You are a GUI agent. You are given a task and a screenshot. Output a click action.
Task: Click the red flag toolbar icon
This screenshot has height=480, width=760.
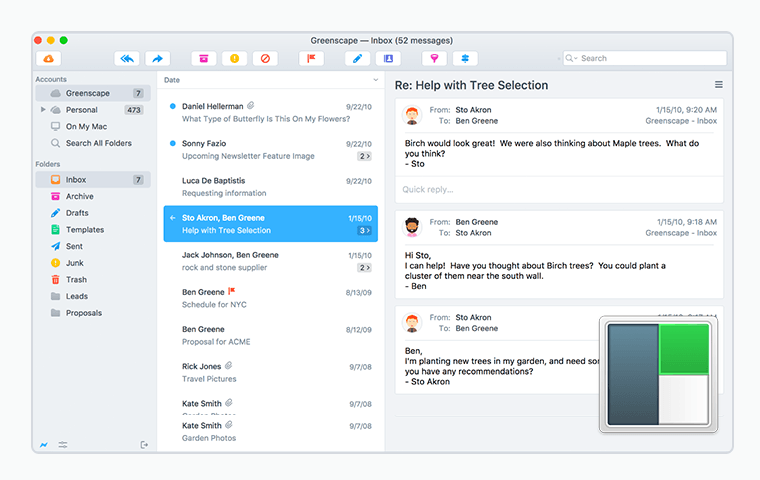tap(311, 59)
